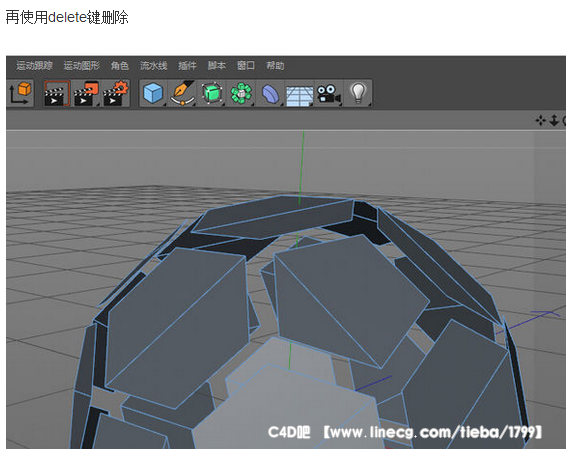Open the 插件 menu
The image size is (568, 449).
pos(187,66)
